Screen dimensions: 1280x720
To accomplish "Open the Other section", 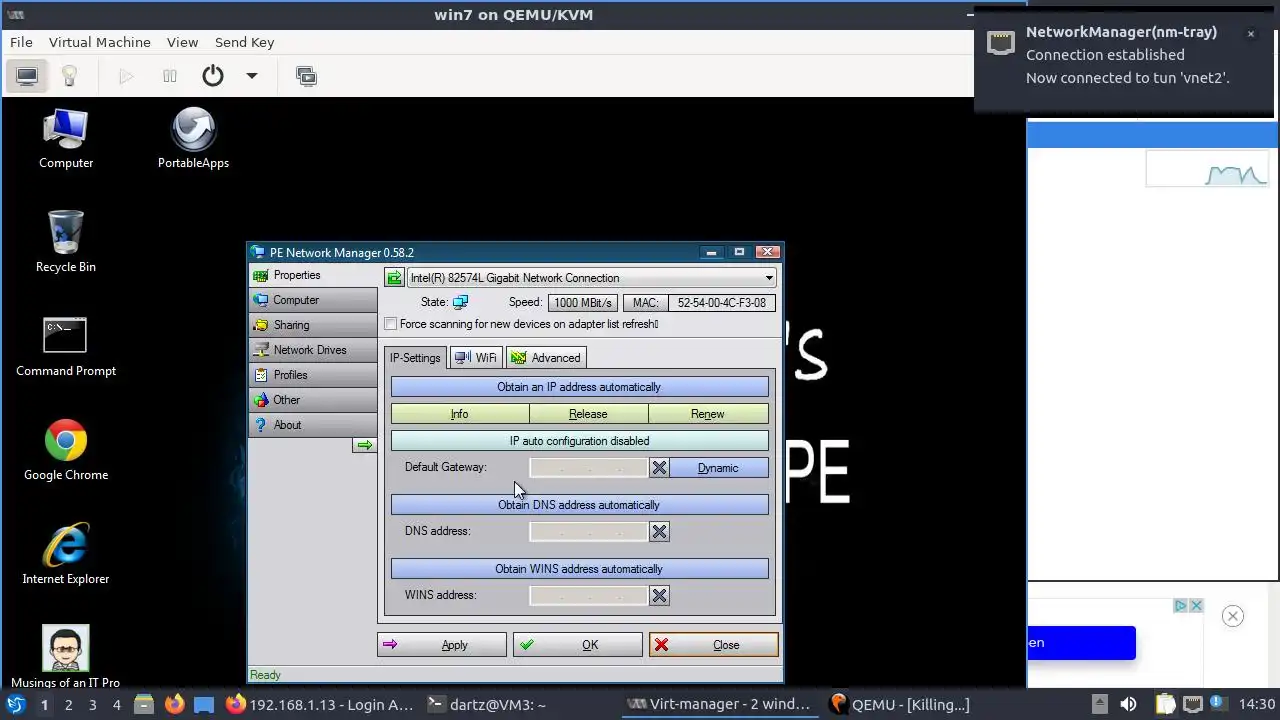I will click(313, 400).
